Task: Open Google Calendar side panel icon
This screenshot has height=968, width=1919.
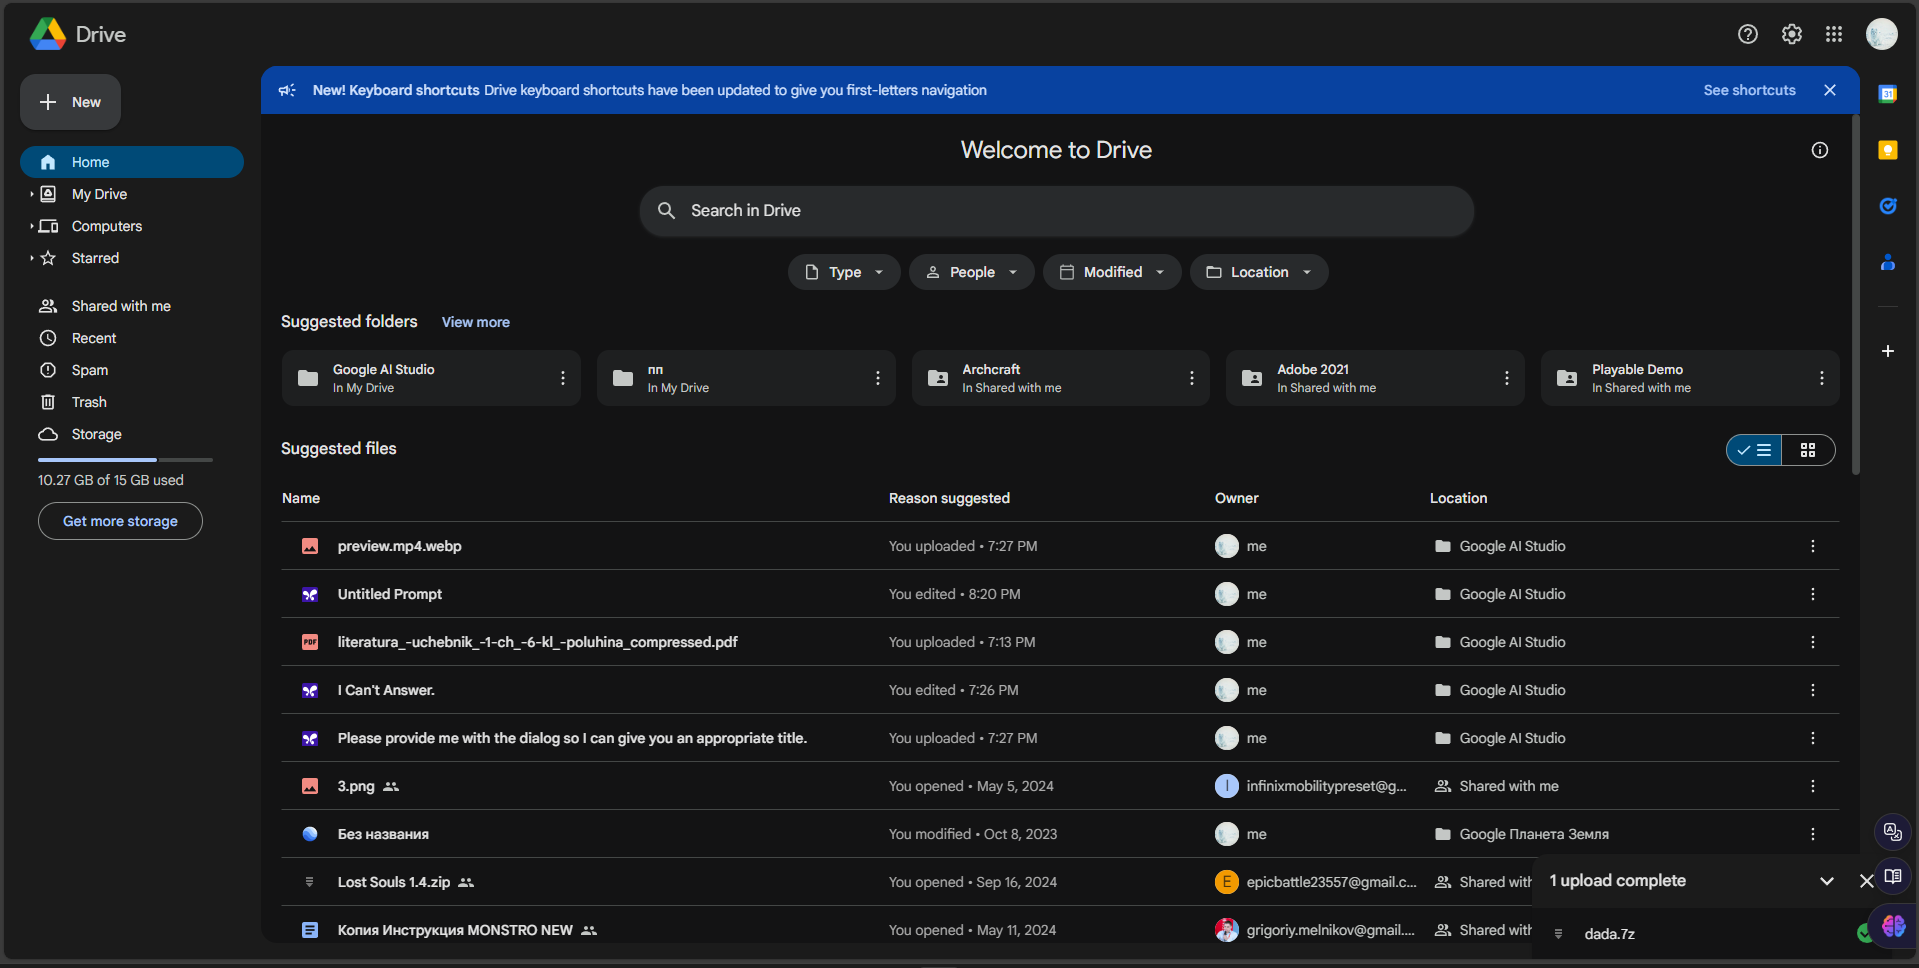Action: [1887, 94]
